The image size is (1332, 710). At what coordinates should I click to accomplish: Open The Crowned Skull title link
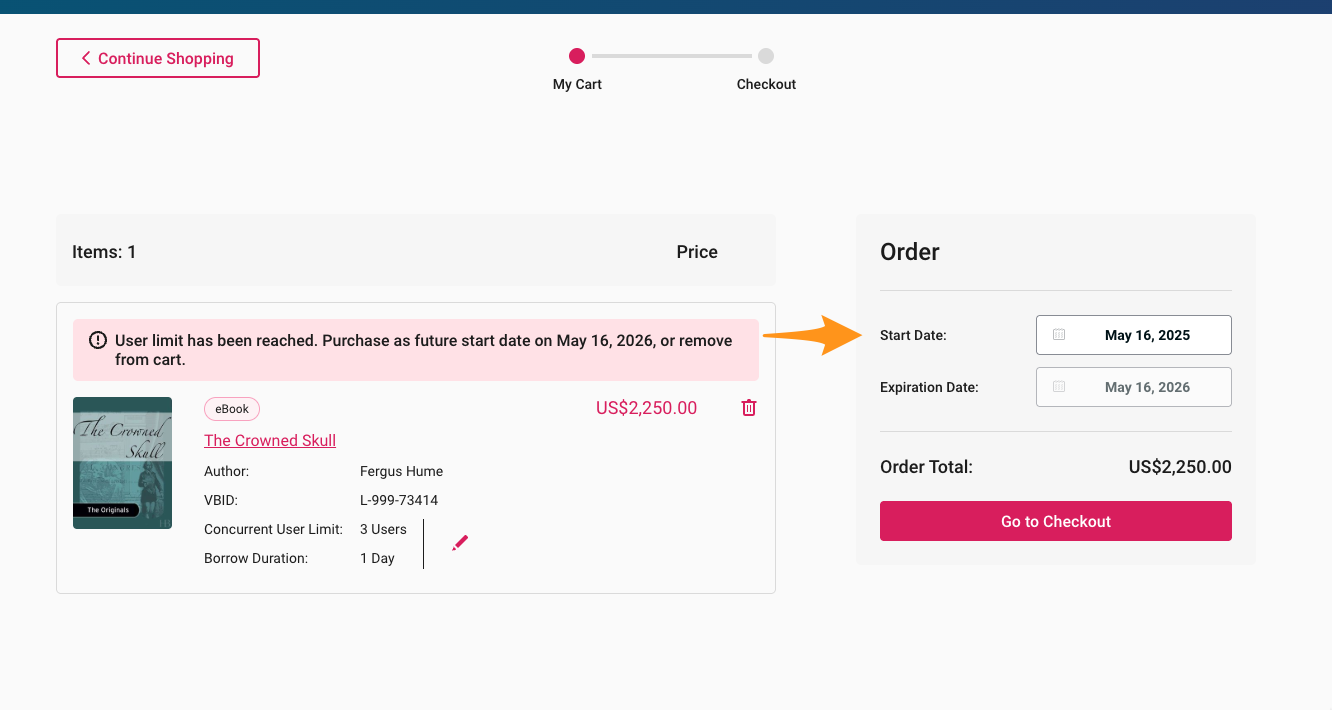[x=270, y=440]
